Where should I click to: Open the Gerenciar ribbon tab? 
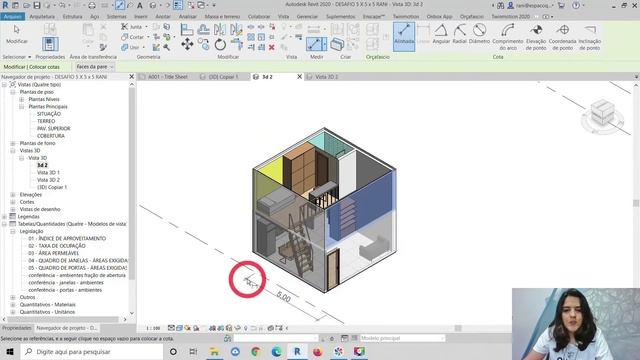pyautogui.click(x=307, y=16)
